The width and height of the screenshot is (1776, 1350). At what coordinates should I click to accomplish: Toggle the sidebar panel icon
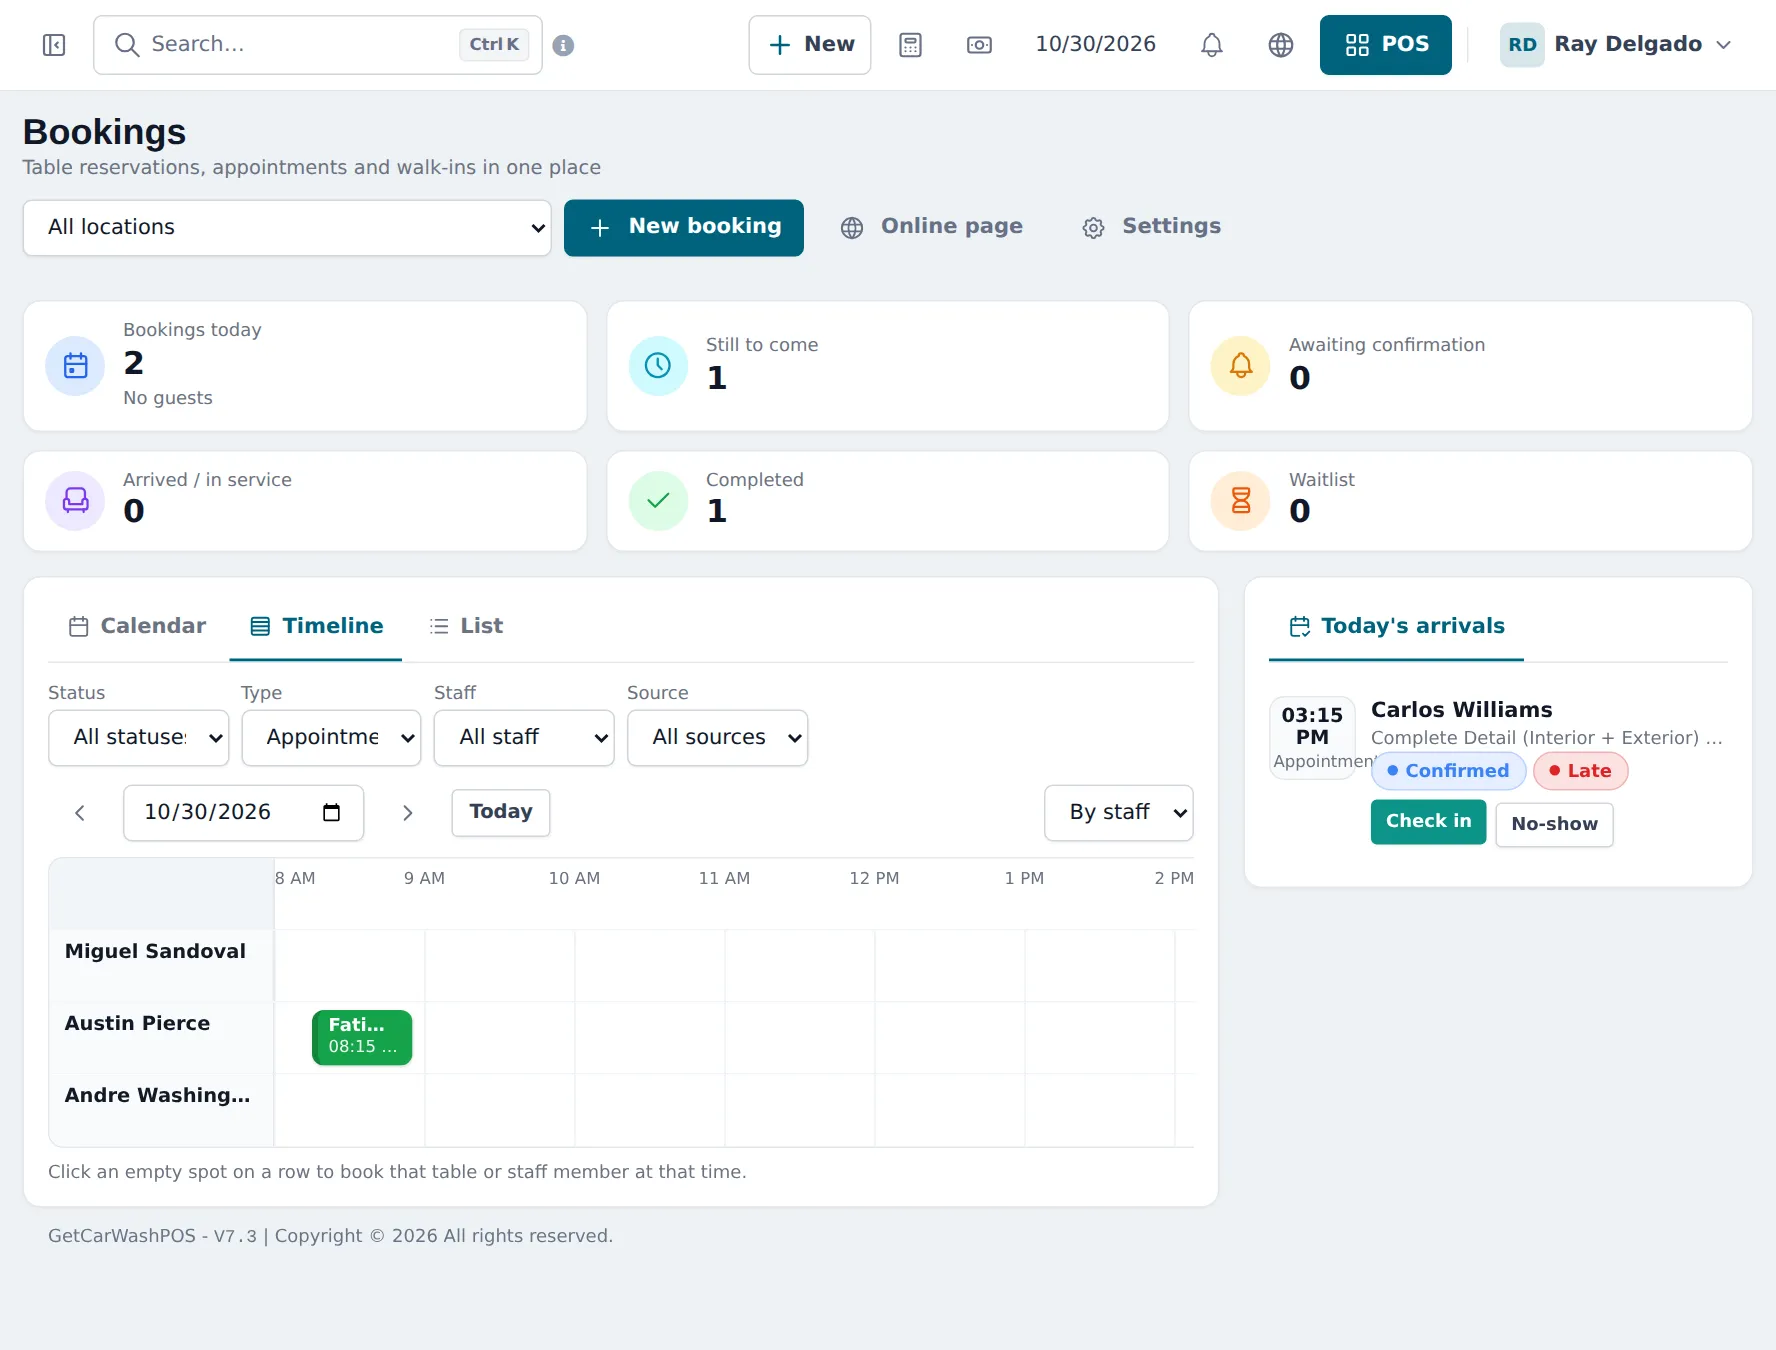(x=54, y=45)
